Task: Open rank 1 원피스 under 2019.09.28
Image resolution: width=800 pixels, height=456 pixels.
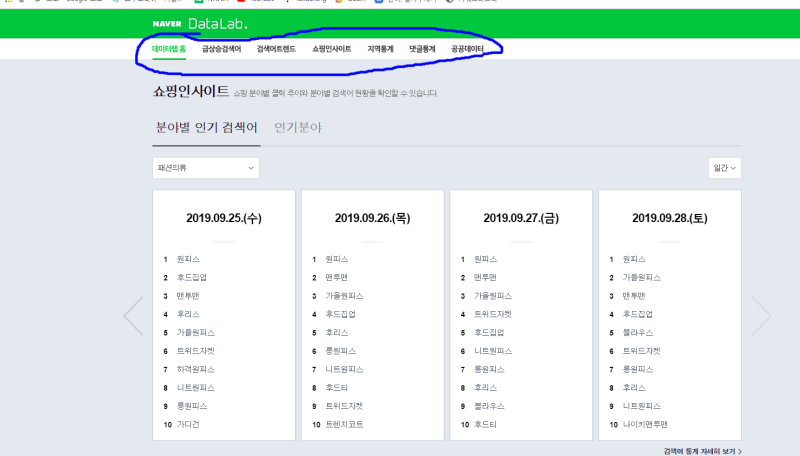Action: 634,259
